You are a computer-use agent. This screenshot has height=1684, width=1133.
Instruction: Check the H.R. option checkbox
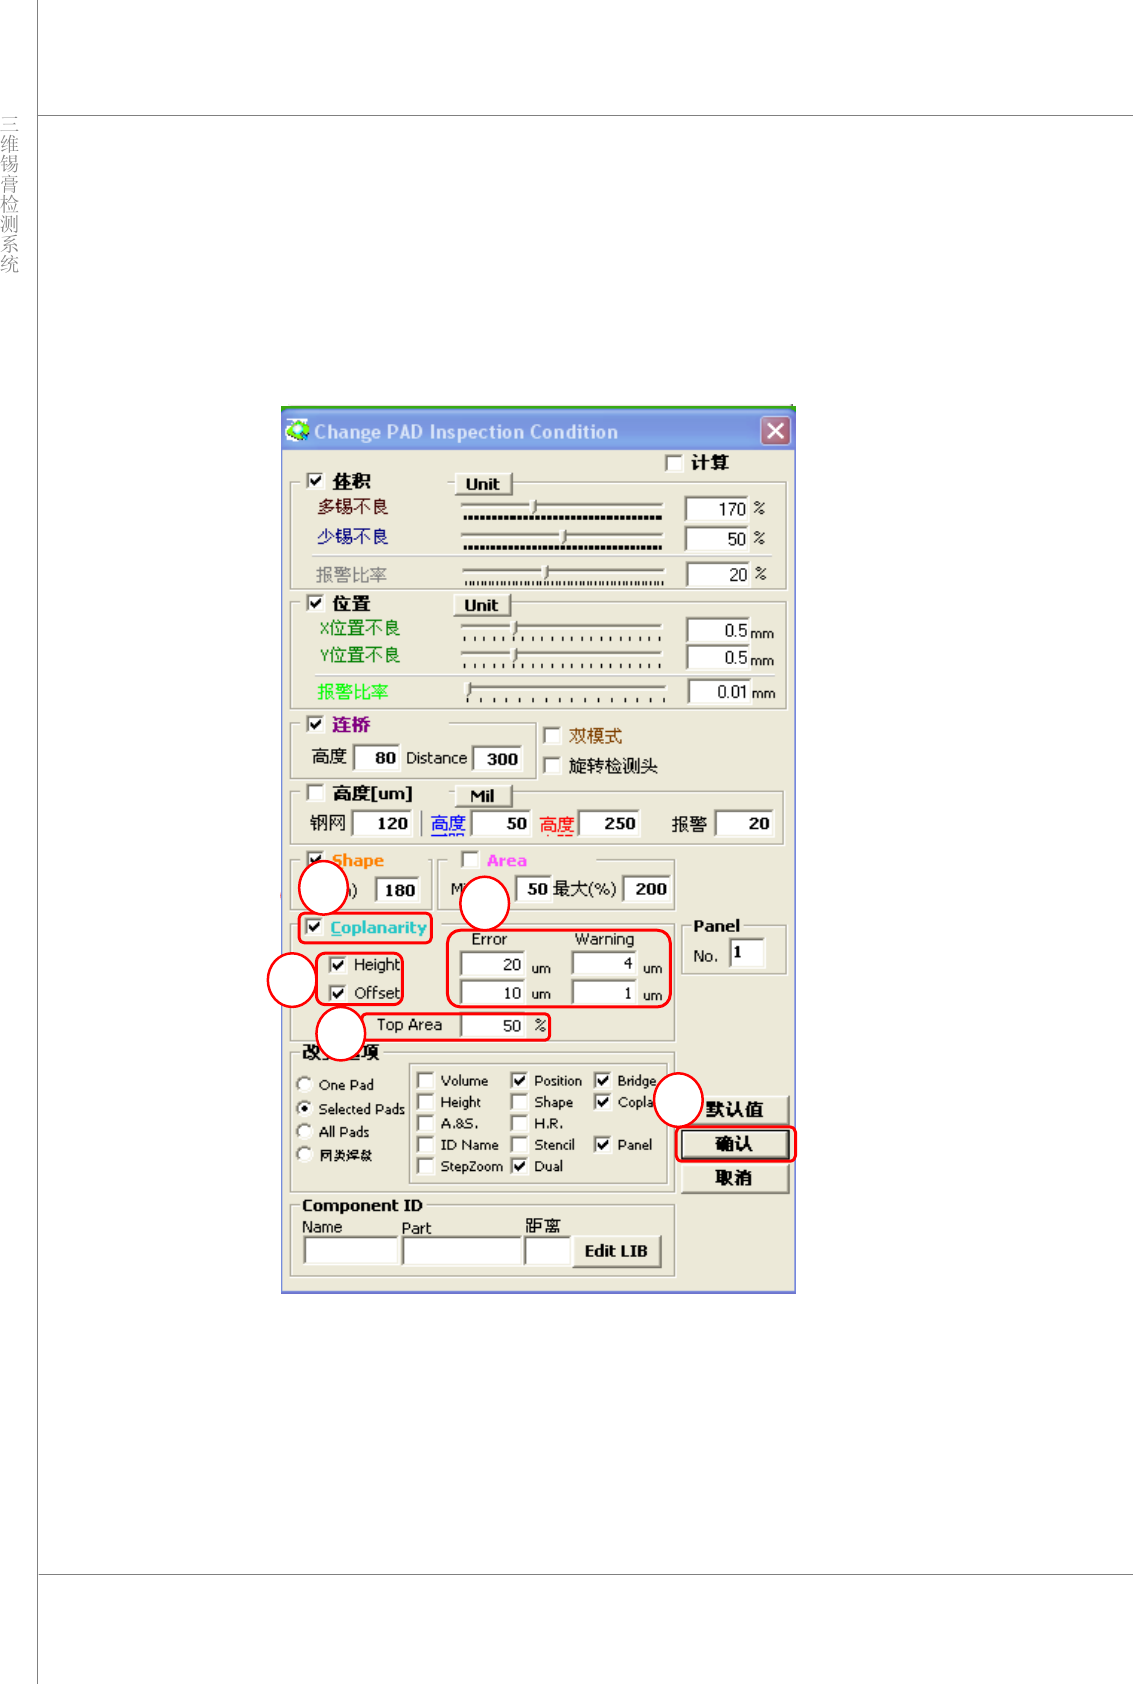coord(519,1123)
